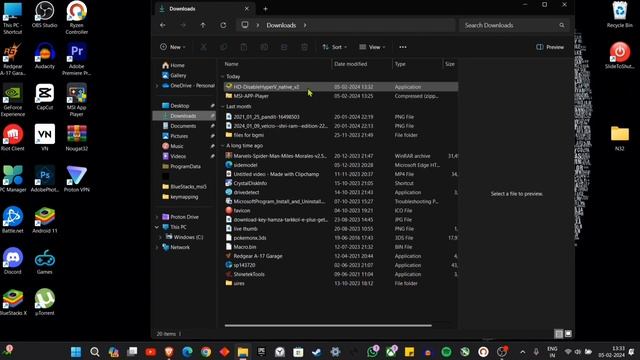Sort by Date modified column header

coord(362,64)
